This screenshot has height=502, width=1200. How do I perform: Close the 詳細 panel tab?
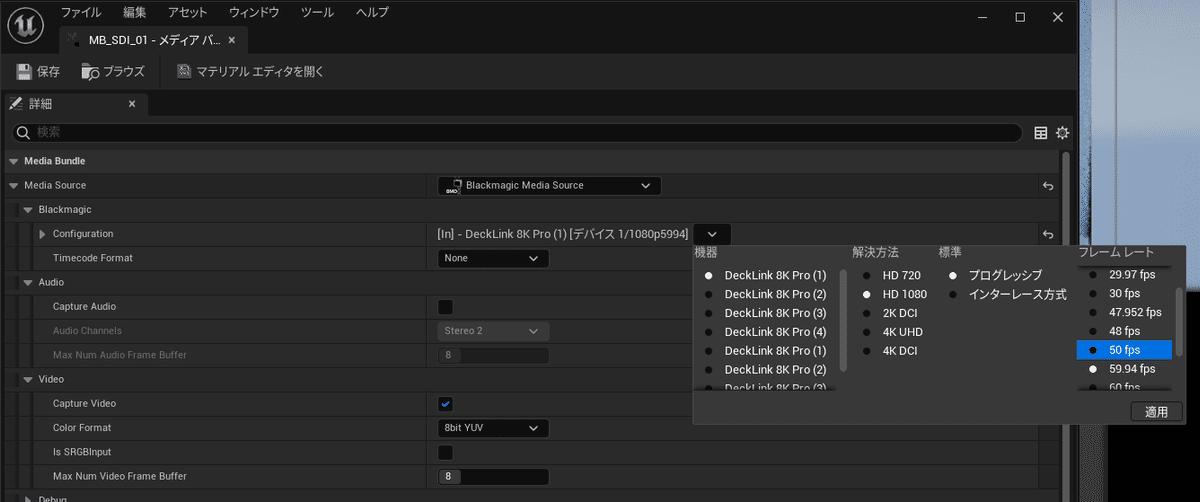(x=132, y=104)
